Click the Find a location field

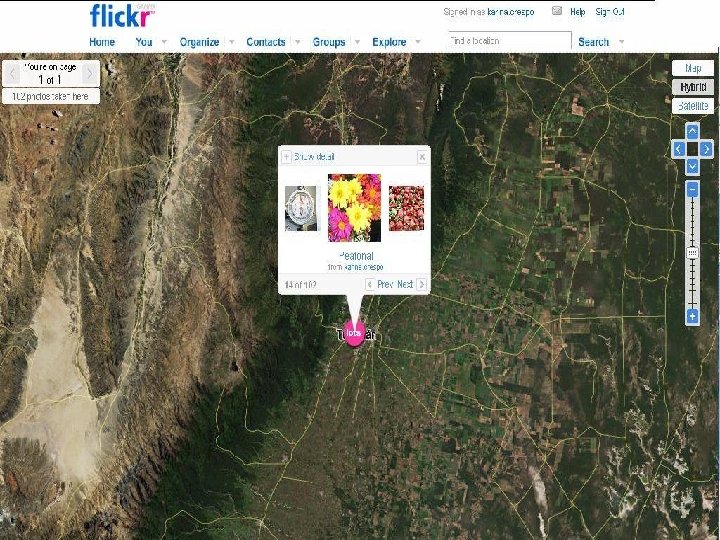pos(510,40)
